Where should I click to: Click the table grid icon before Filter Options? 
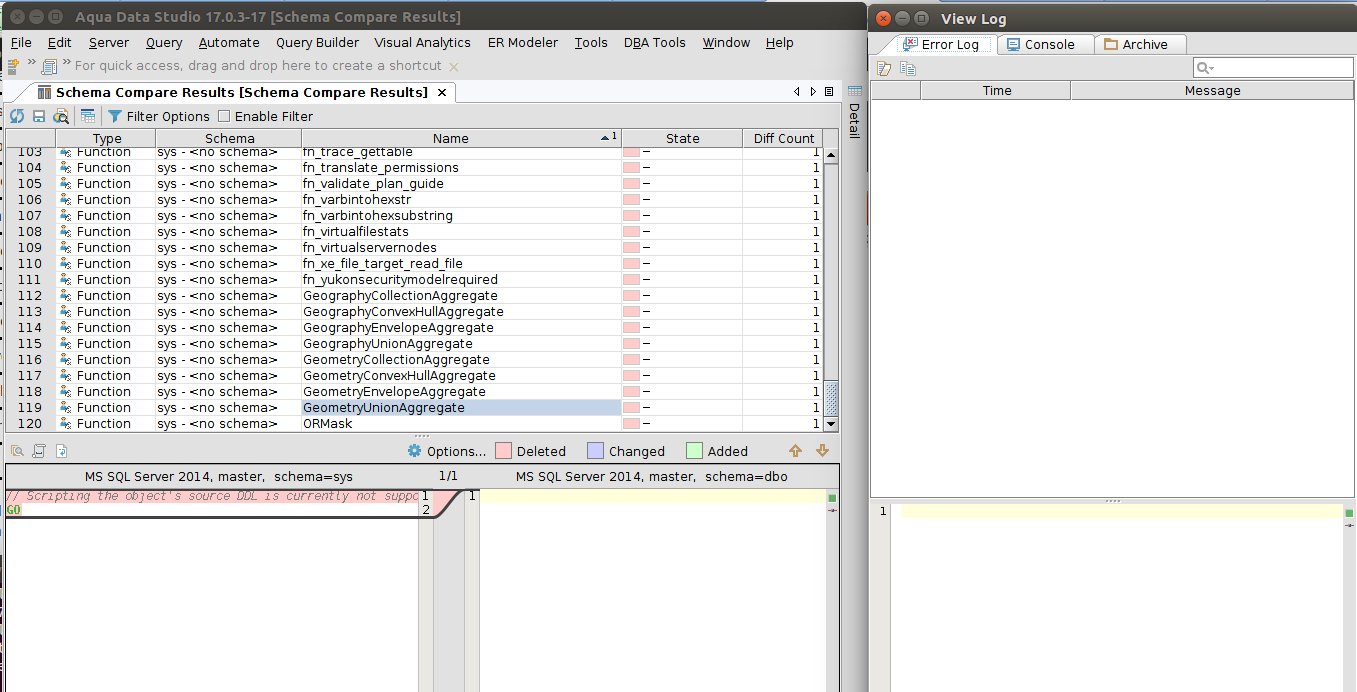88,116
